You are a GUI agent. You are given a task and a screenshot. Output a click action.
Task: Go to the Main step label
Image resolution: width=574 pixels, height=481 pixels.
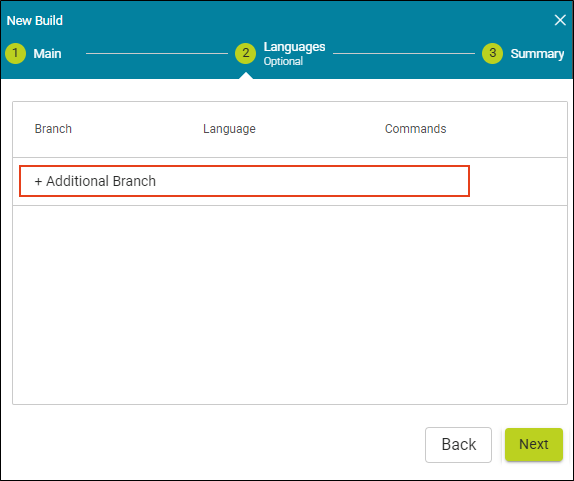point(47,54)
